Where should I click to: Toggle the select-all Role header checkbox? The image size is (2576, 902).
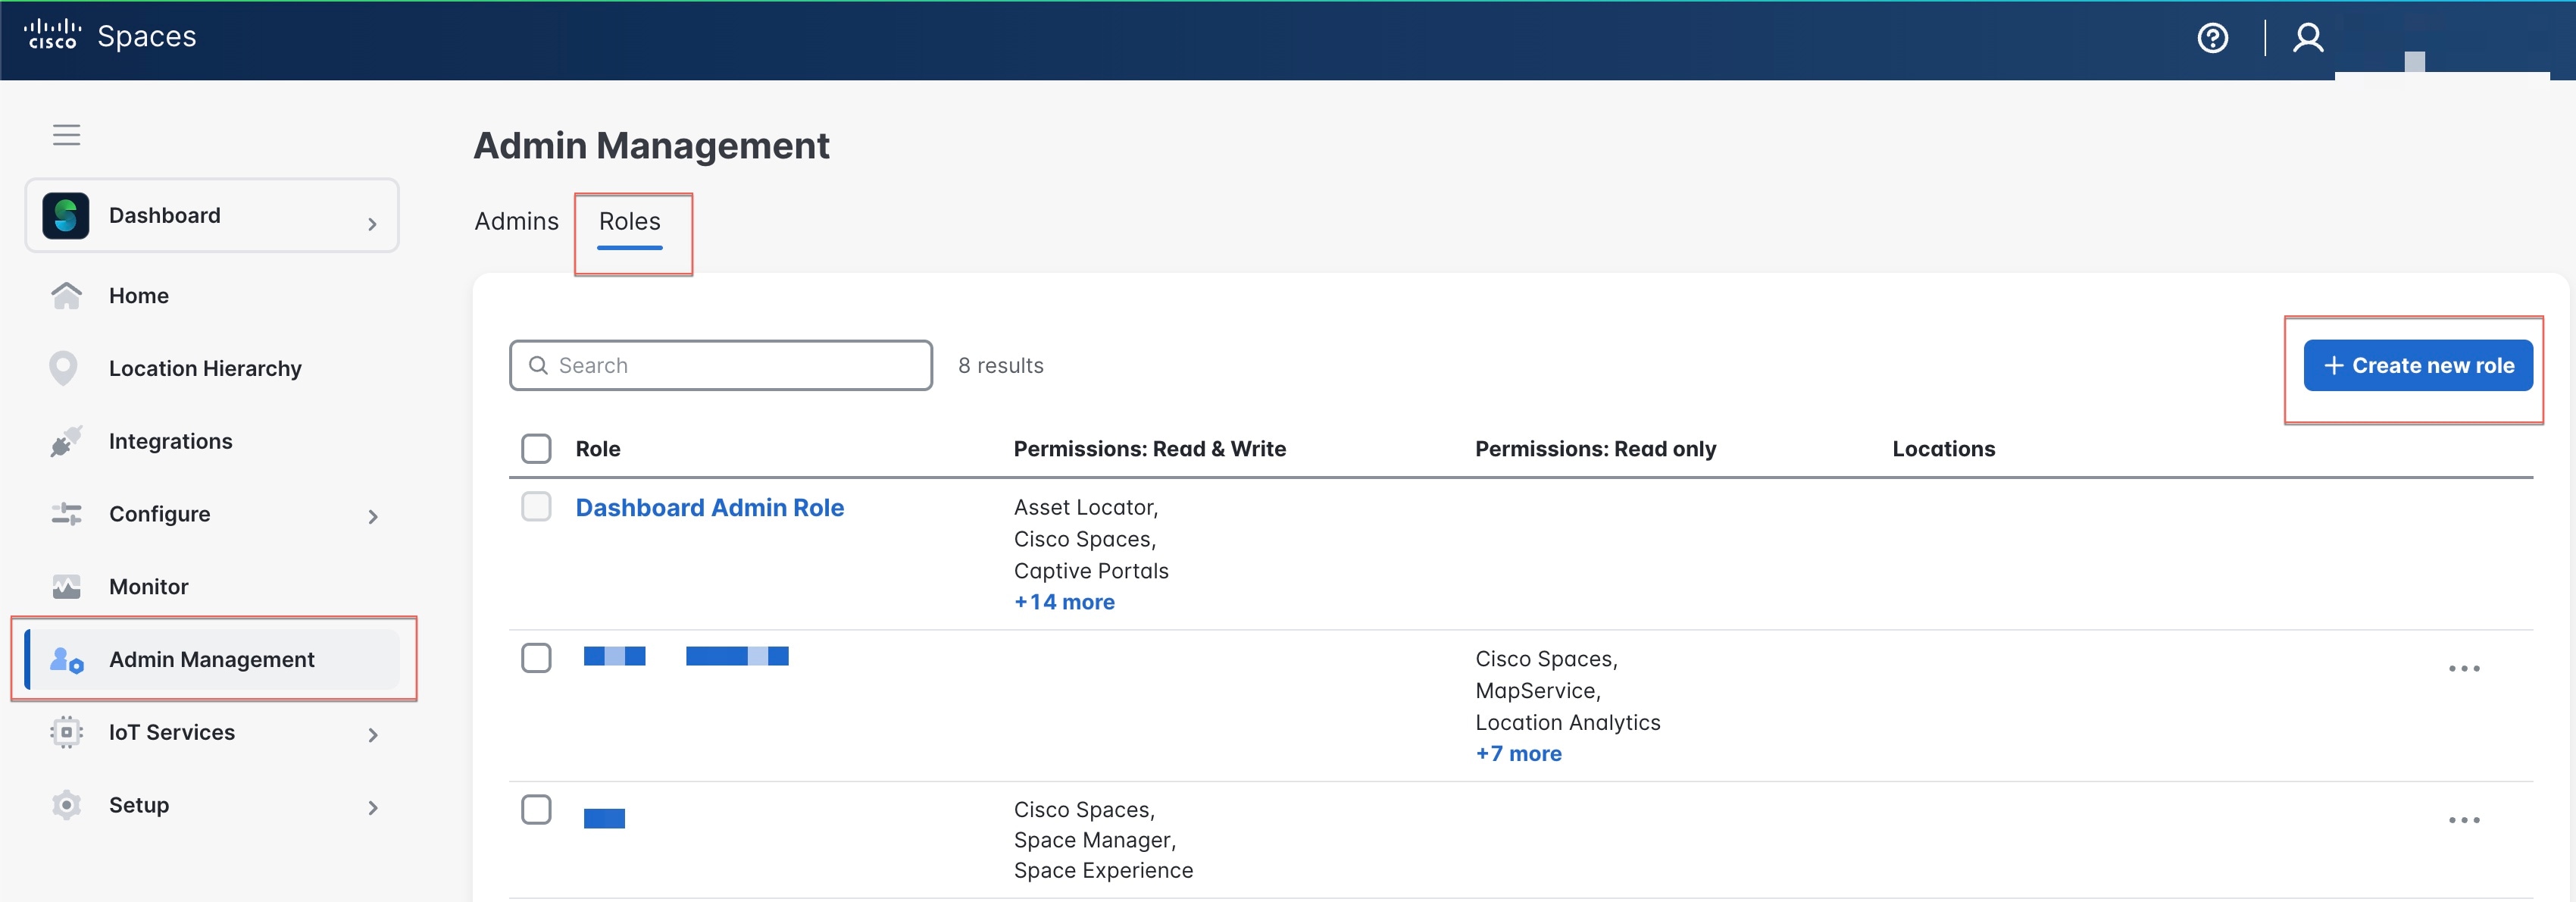536,448
